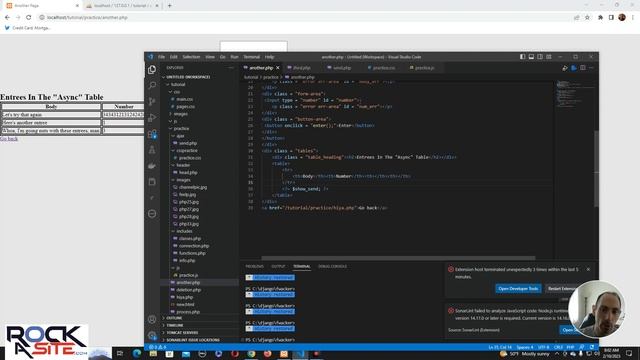
Task: Expand the Timeline section in Explorer
Action: coord(175,325)
